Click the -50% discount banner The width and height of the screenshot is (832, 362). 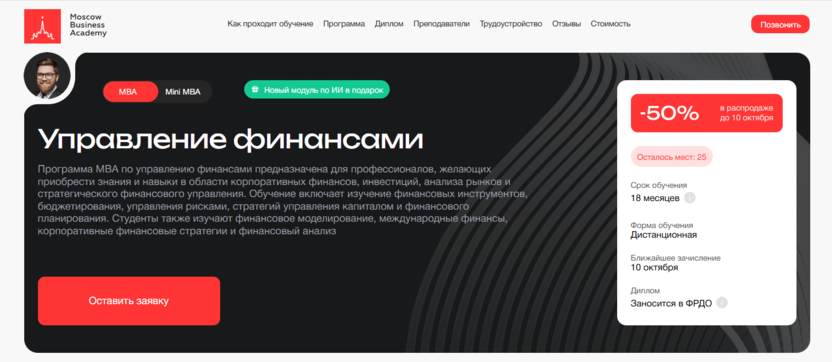pyautogui.click(x=706, y=113)
